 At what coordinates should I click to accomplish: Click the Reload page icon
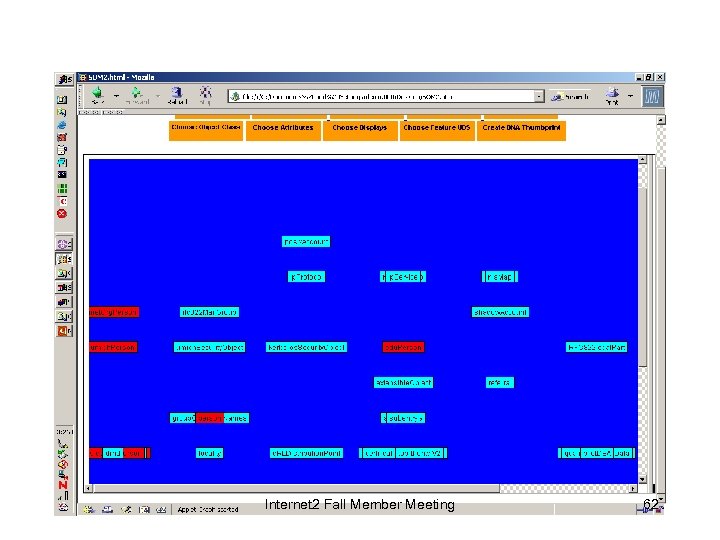pos(177,93)
